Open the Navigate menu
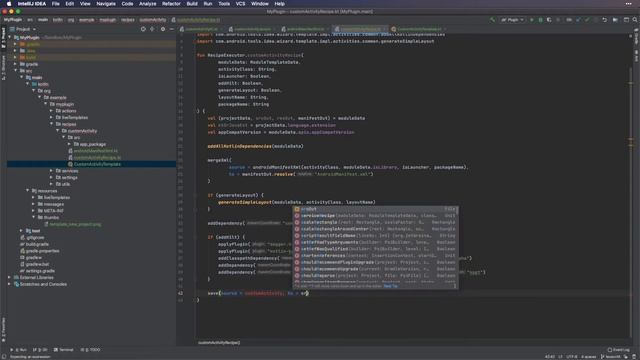Screen dimensions: 640x360 point(106,4)
